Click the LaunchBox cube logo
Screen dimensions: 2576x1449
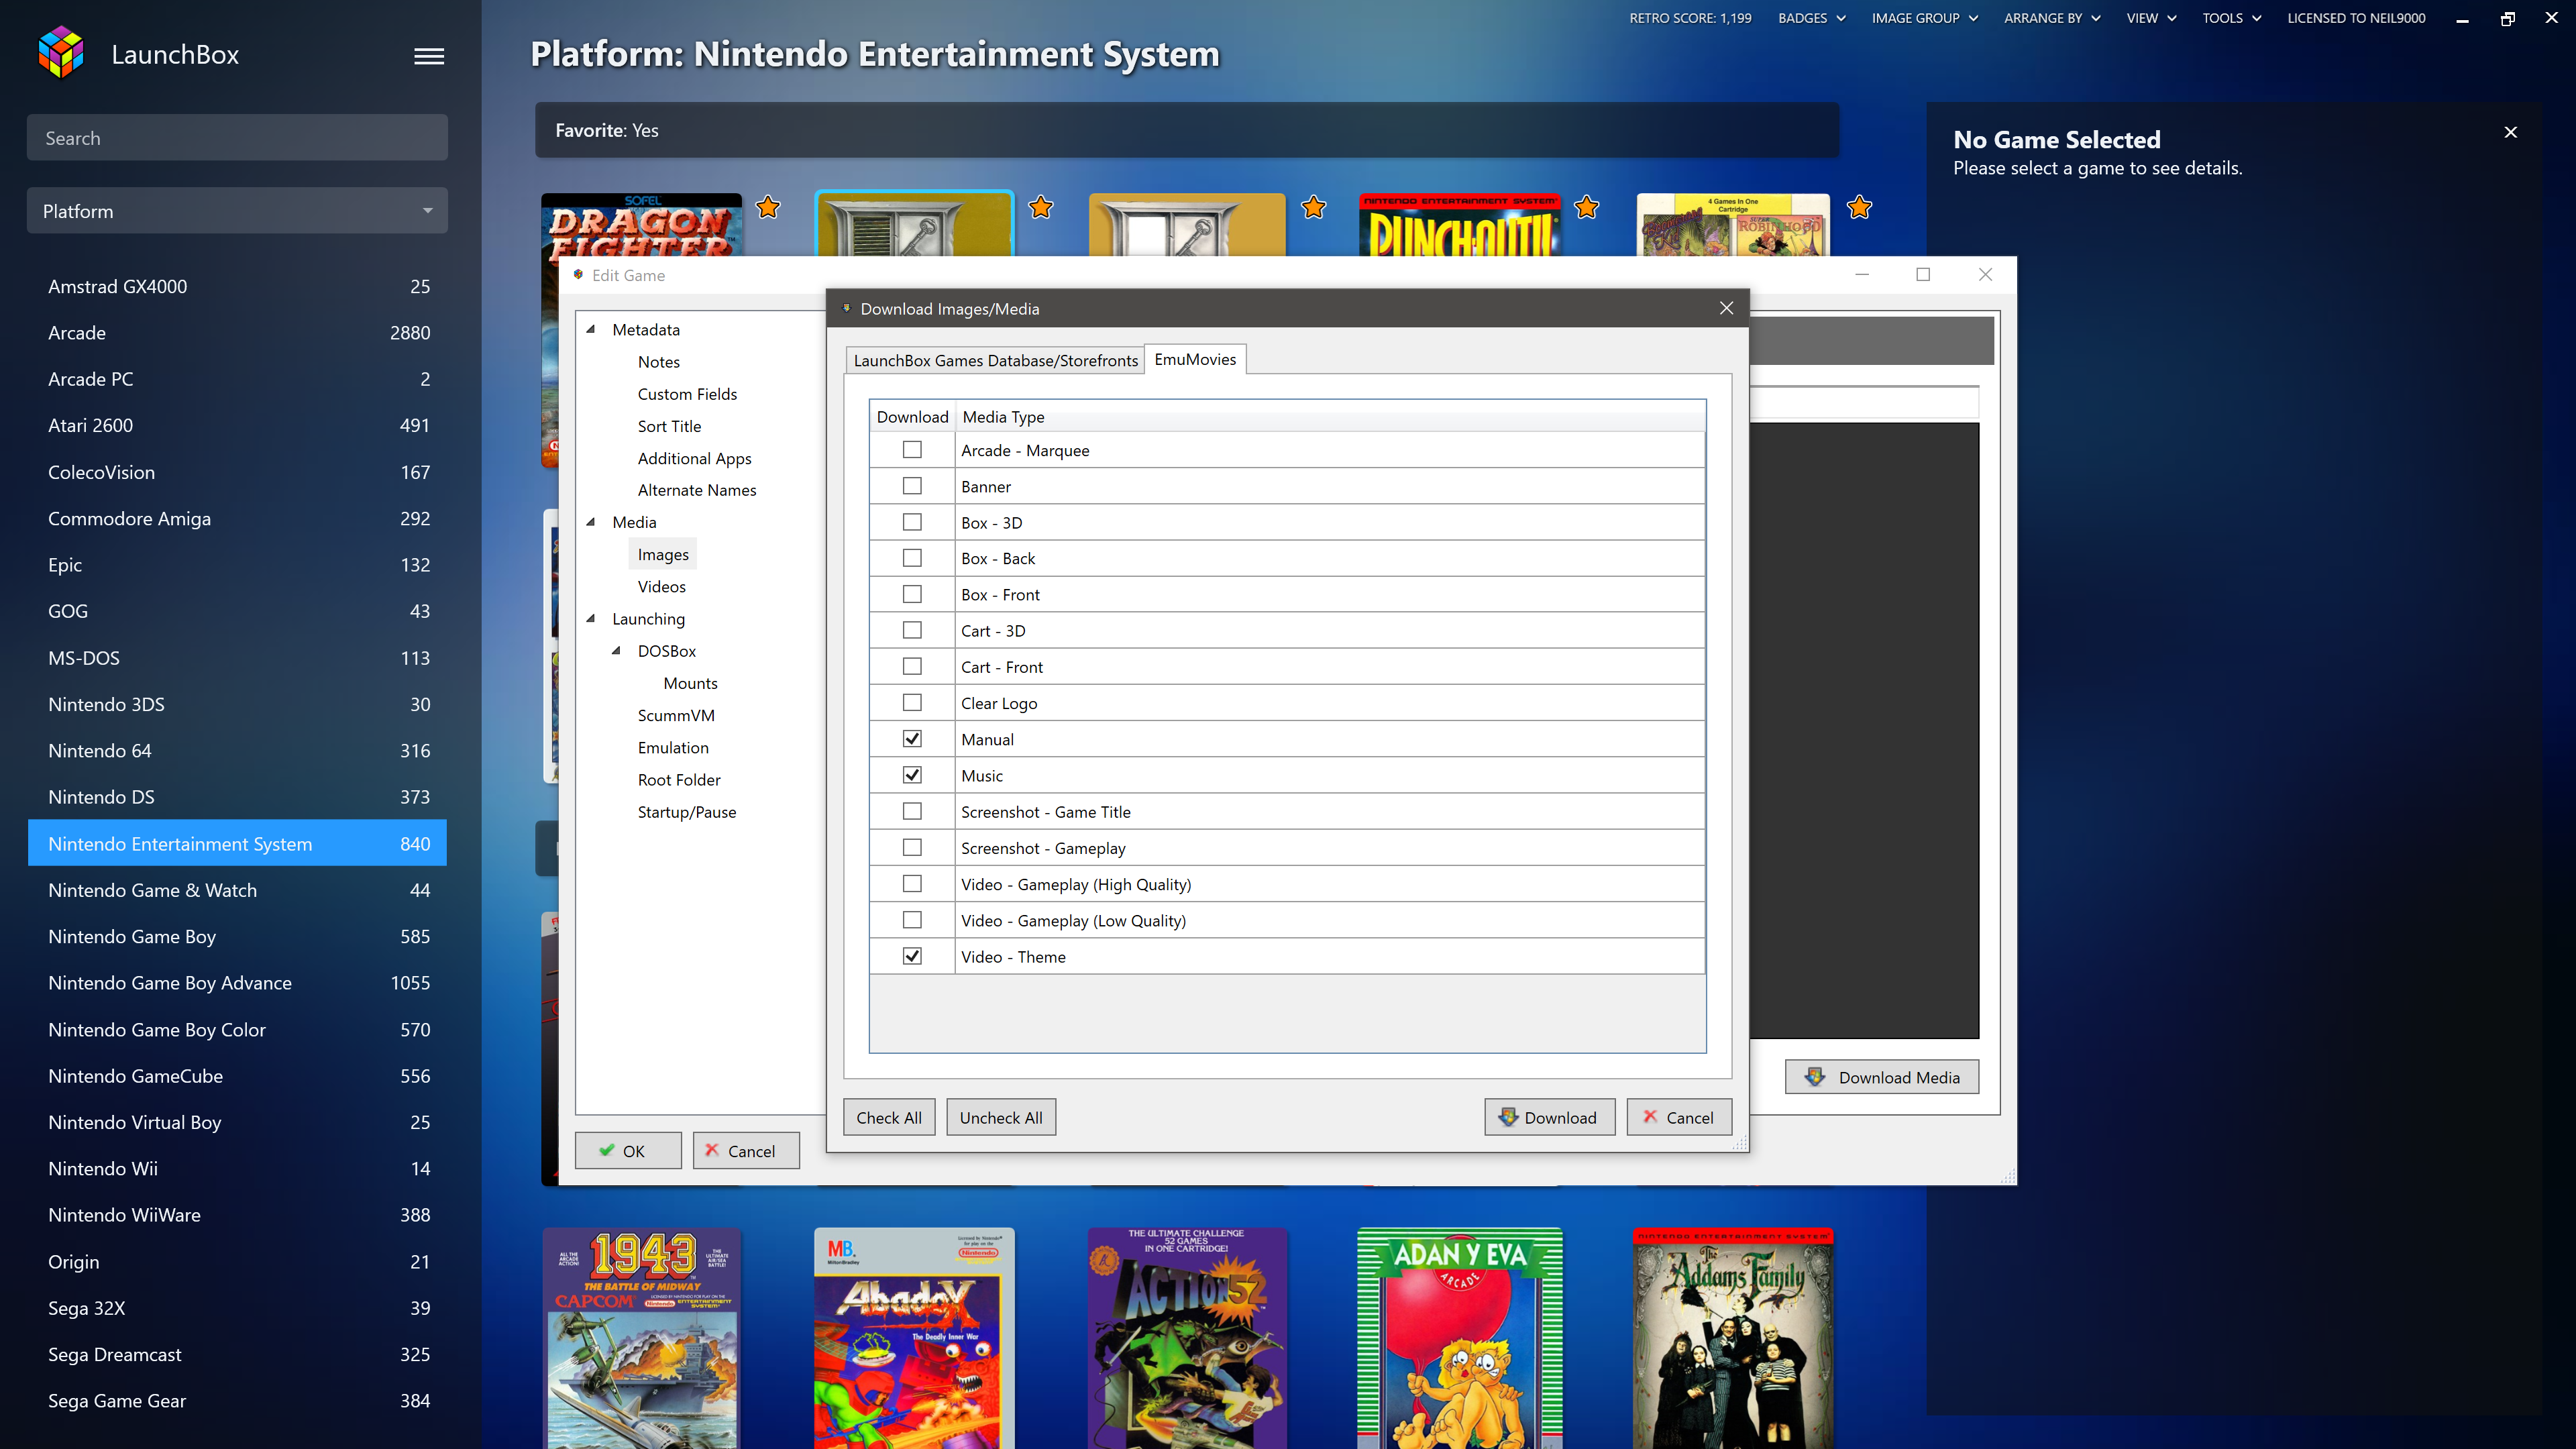(61, 53)
